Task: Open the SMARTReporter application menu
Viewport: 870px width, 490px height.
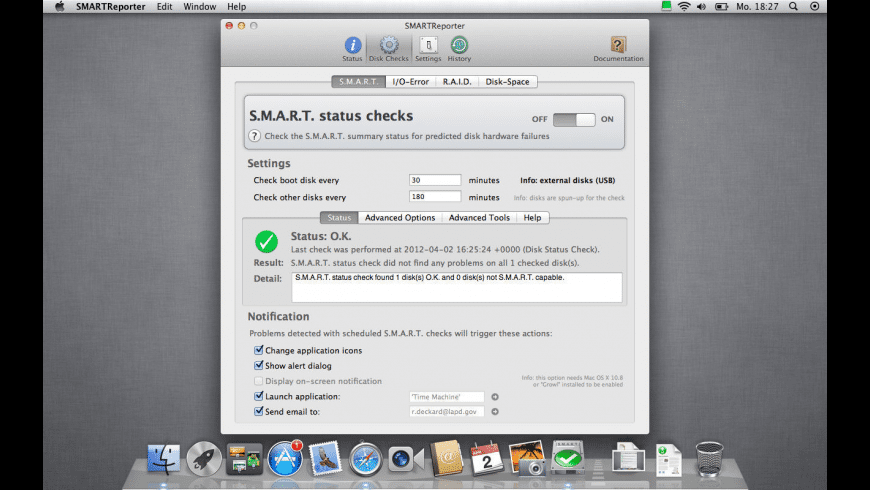Action: 110,7
